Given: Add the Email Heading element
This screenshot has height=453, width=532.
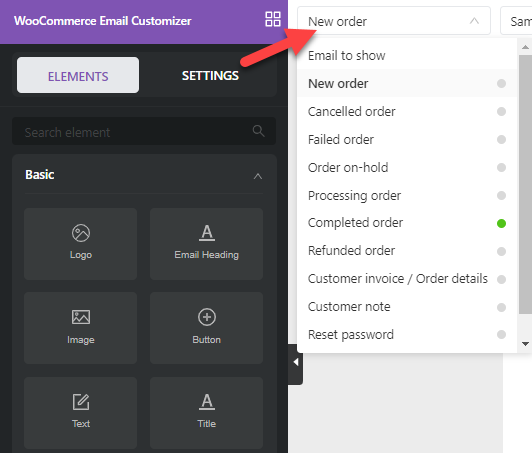Looking at the screenshot, I should pos(206,244).
